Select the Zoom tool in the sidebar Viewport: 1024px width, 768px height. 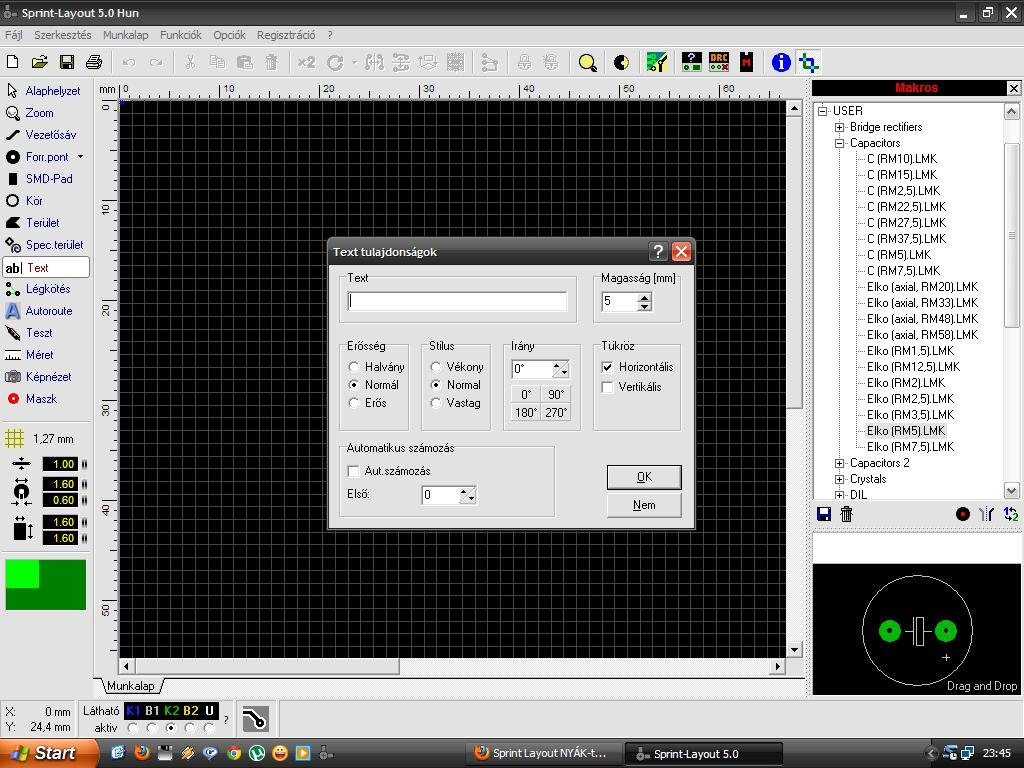point(31,113)
